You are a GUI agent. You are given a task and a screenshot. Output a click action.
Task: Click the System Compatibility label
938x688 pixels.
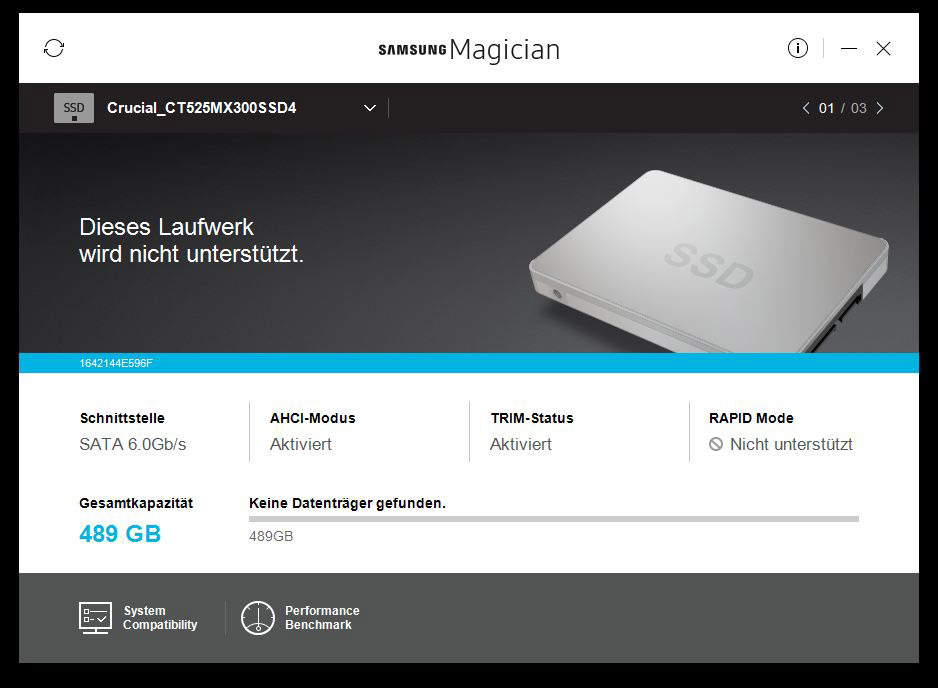click(160, 617)
